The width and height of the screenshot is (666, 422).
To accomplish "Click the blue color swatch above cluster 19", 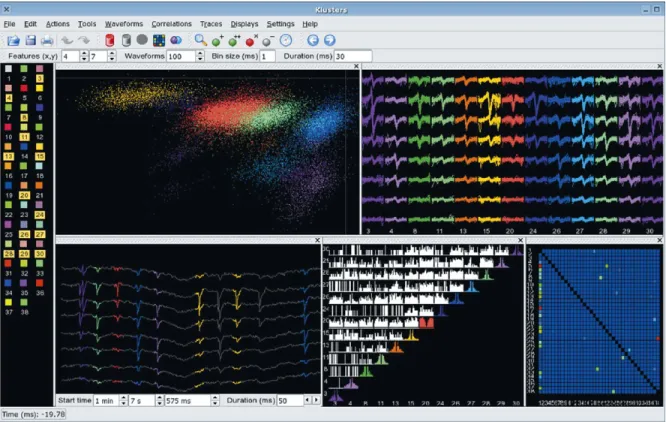I will [8, 186].
